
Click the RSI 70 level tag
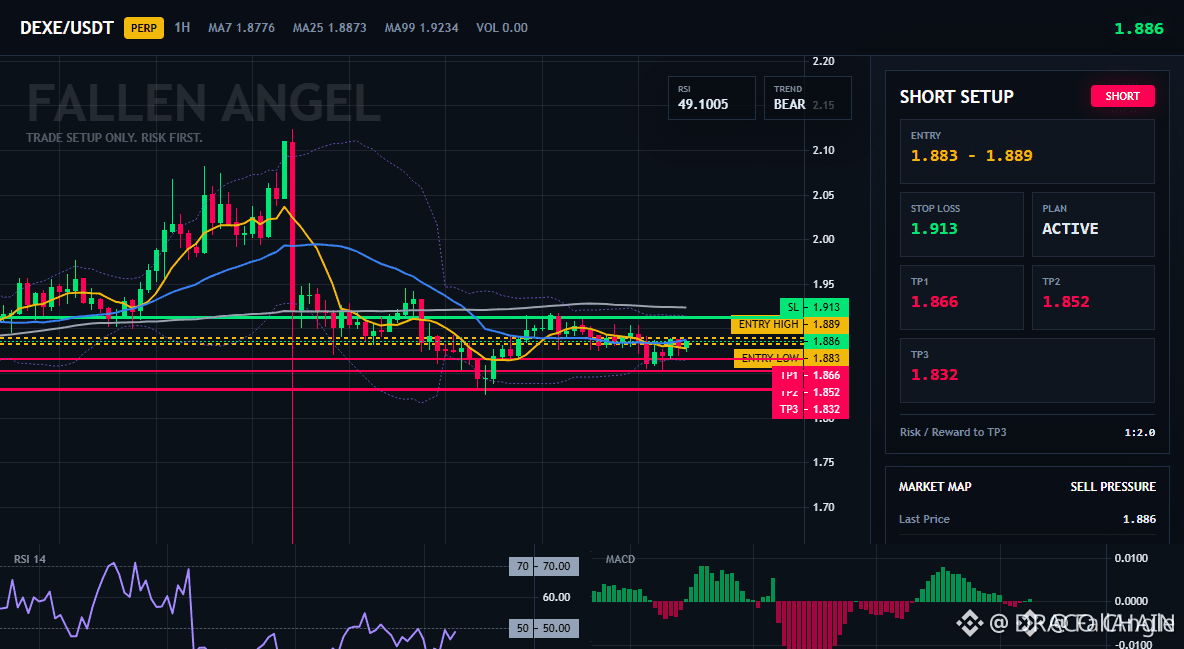point(544,566)
